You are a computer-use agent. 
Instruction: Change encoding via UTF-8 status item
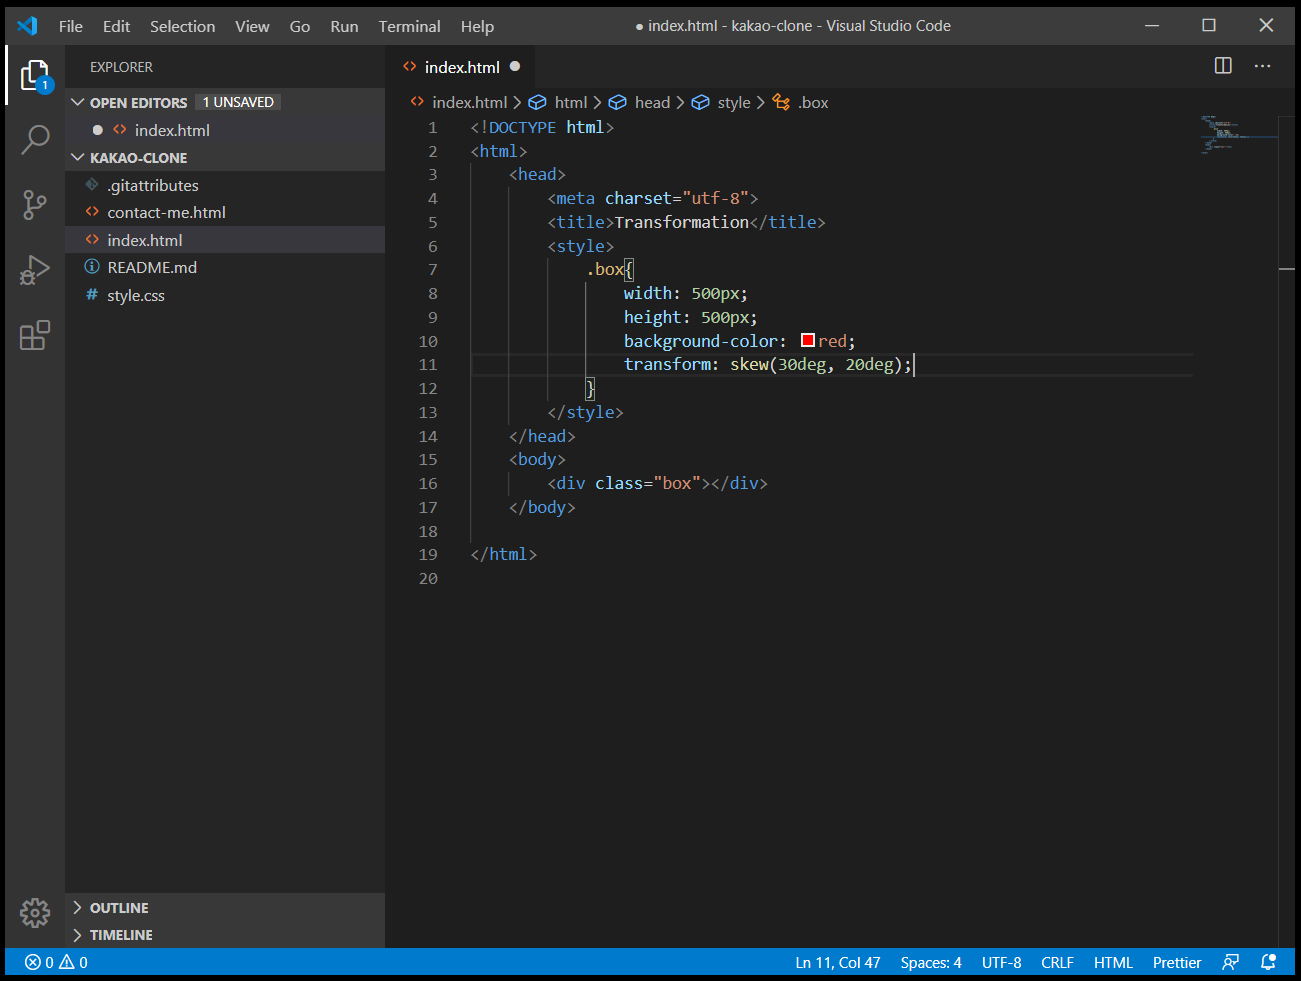[x=1001, y=962]
